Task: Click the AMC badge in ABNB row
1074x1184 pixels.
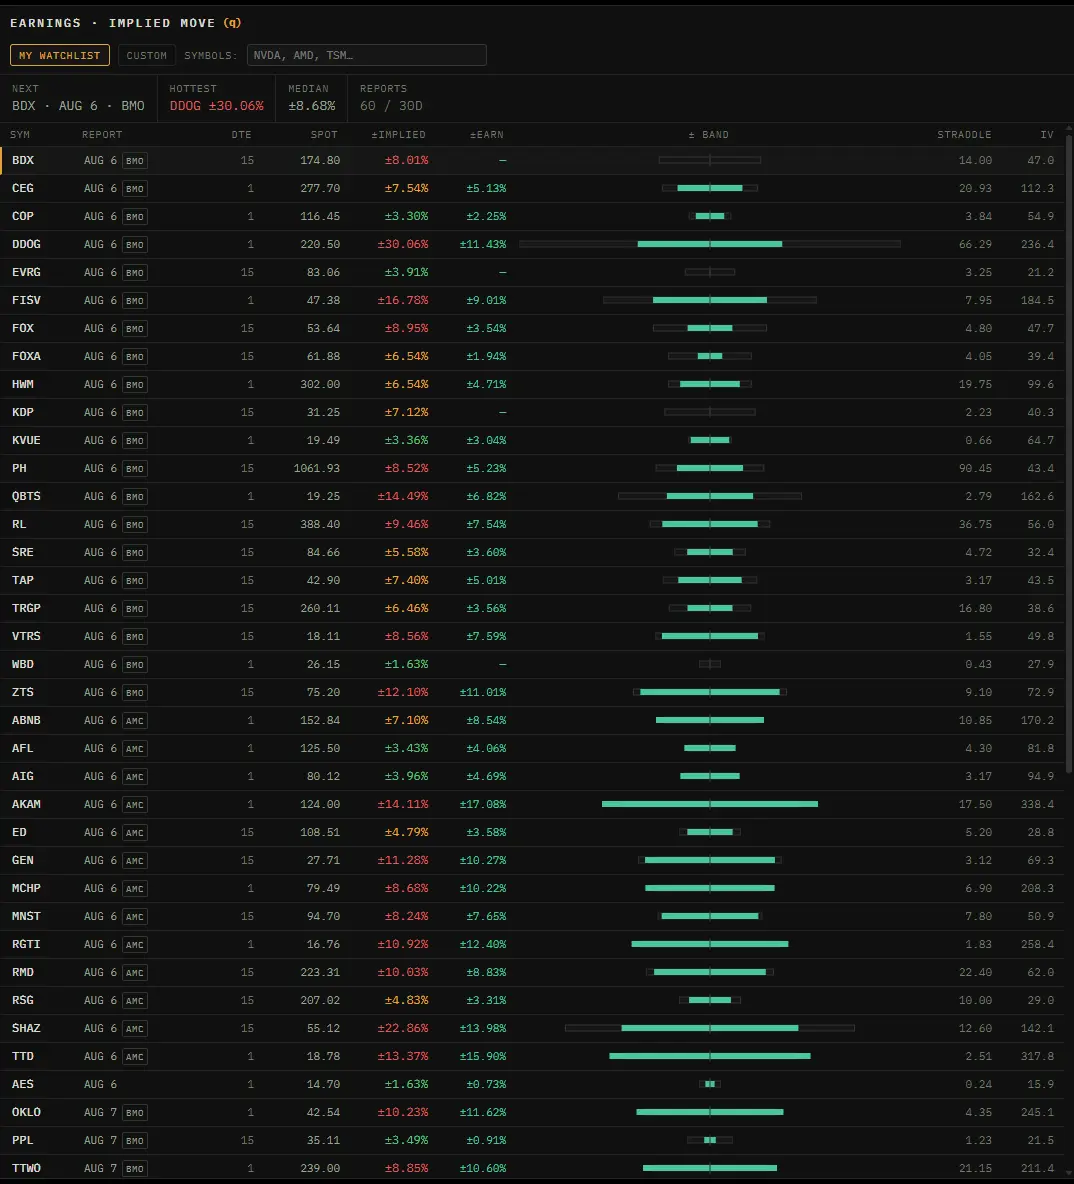Action: pyautogui.click(x=135, y=720)
